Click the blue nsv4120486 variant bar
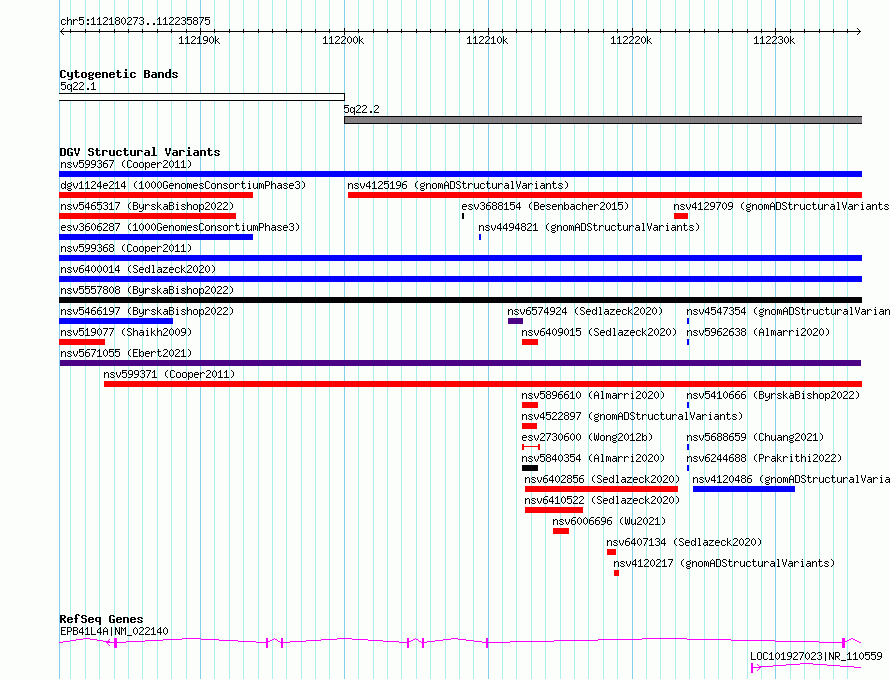The height and width of the screenshot is (679, 890). (x=744, y=489)
